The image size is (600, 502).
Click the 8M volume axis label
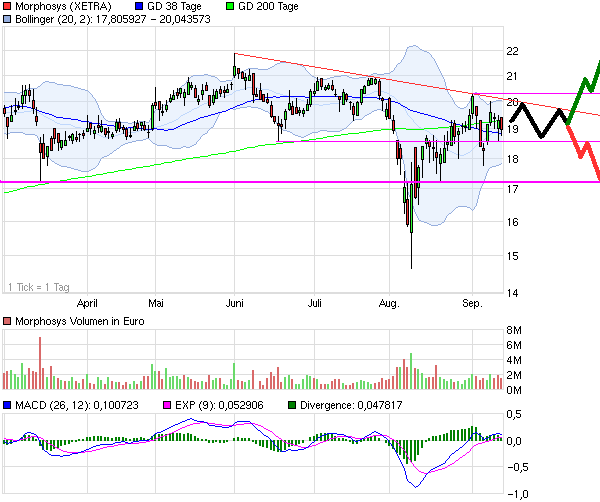click(x=514, y=330)
